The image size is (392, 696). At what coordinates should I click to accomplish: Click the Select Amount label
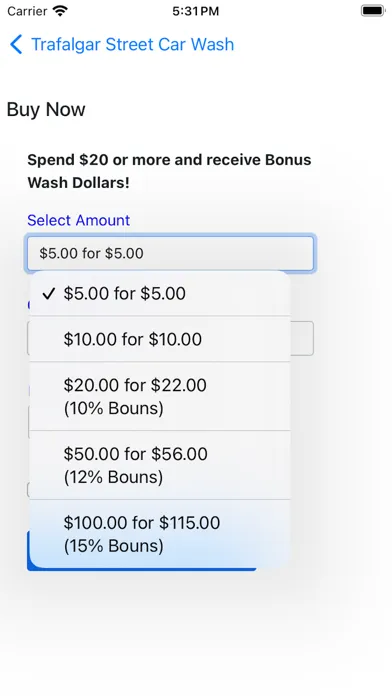79,220
